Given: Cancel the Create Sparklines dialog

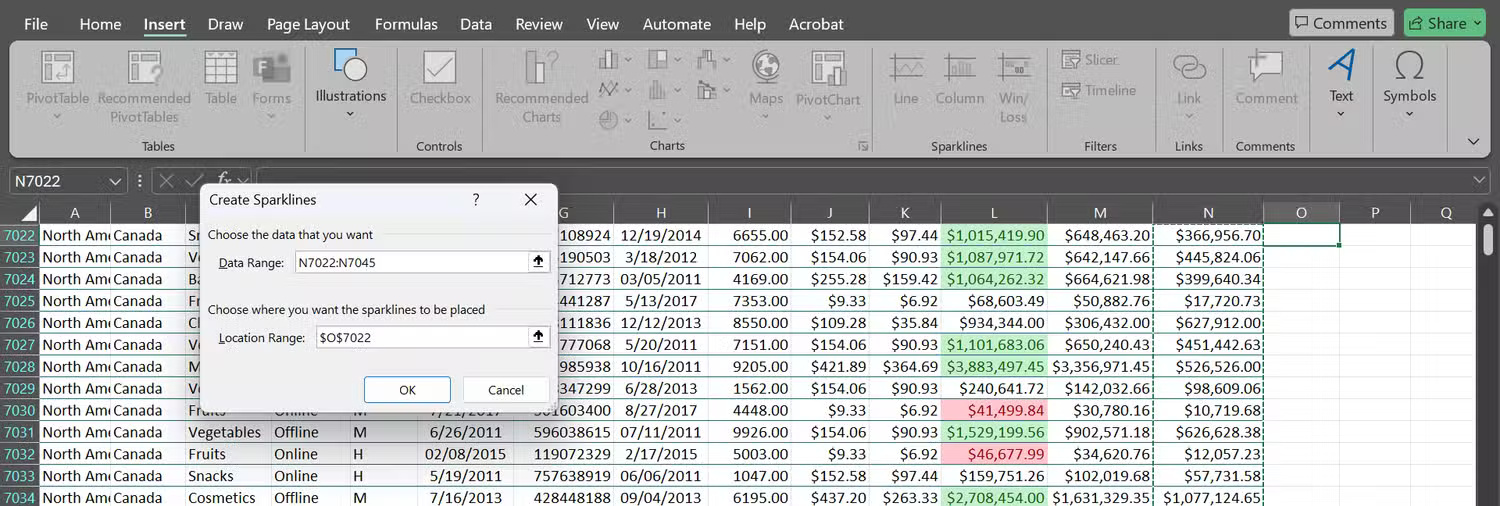Looking at the screenshot, I should coord(506,390).
